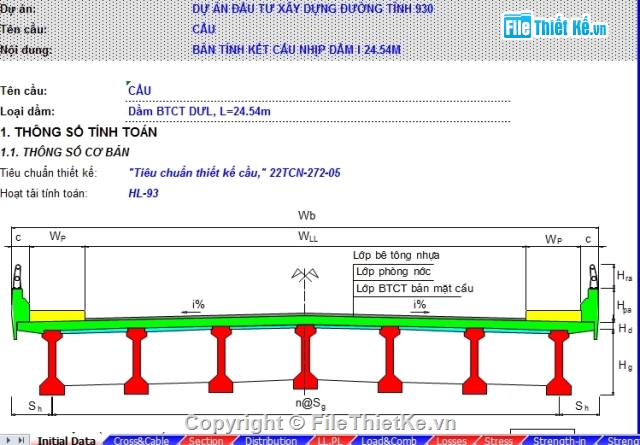Viewport: 640px width, 445px height.
Task: Open the Load&Comb sheet tab
Action: pos(388,441)
